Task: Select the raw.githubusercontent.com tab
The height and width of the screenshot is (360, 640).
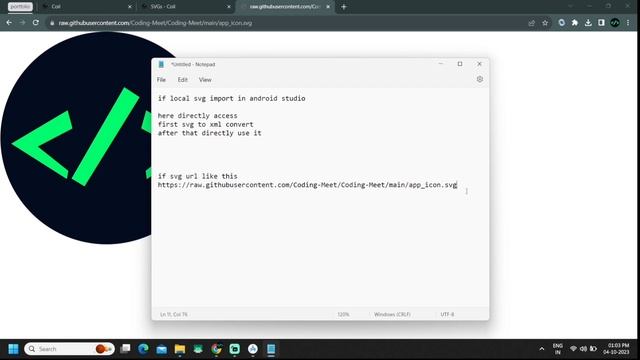Action: pyautogui.click(x=286, y=7)
